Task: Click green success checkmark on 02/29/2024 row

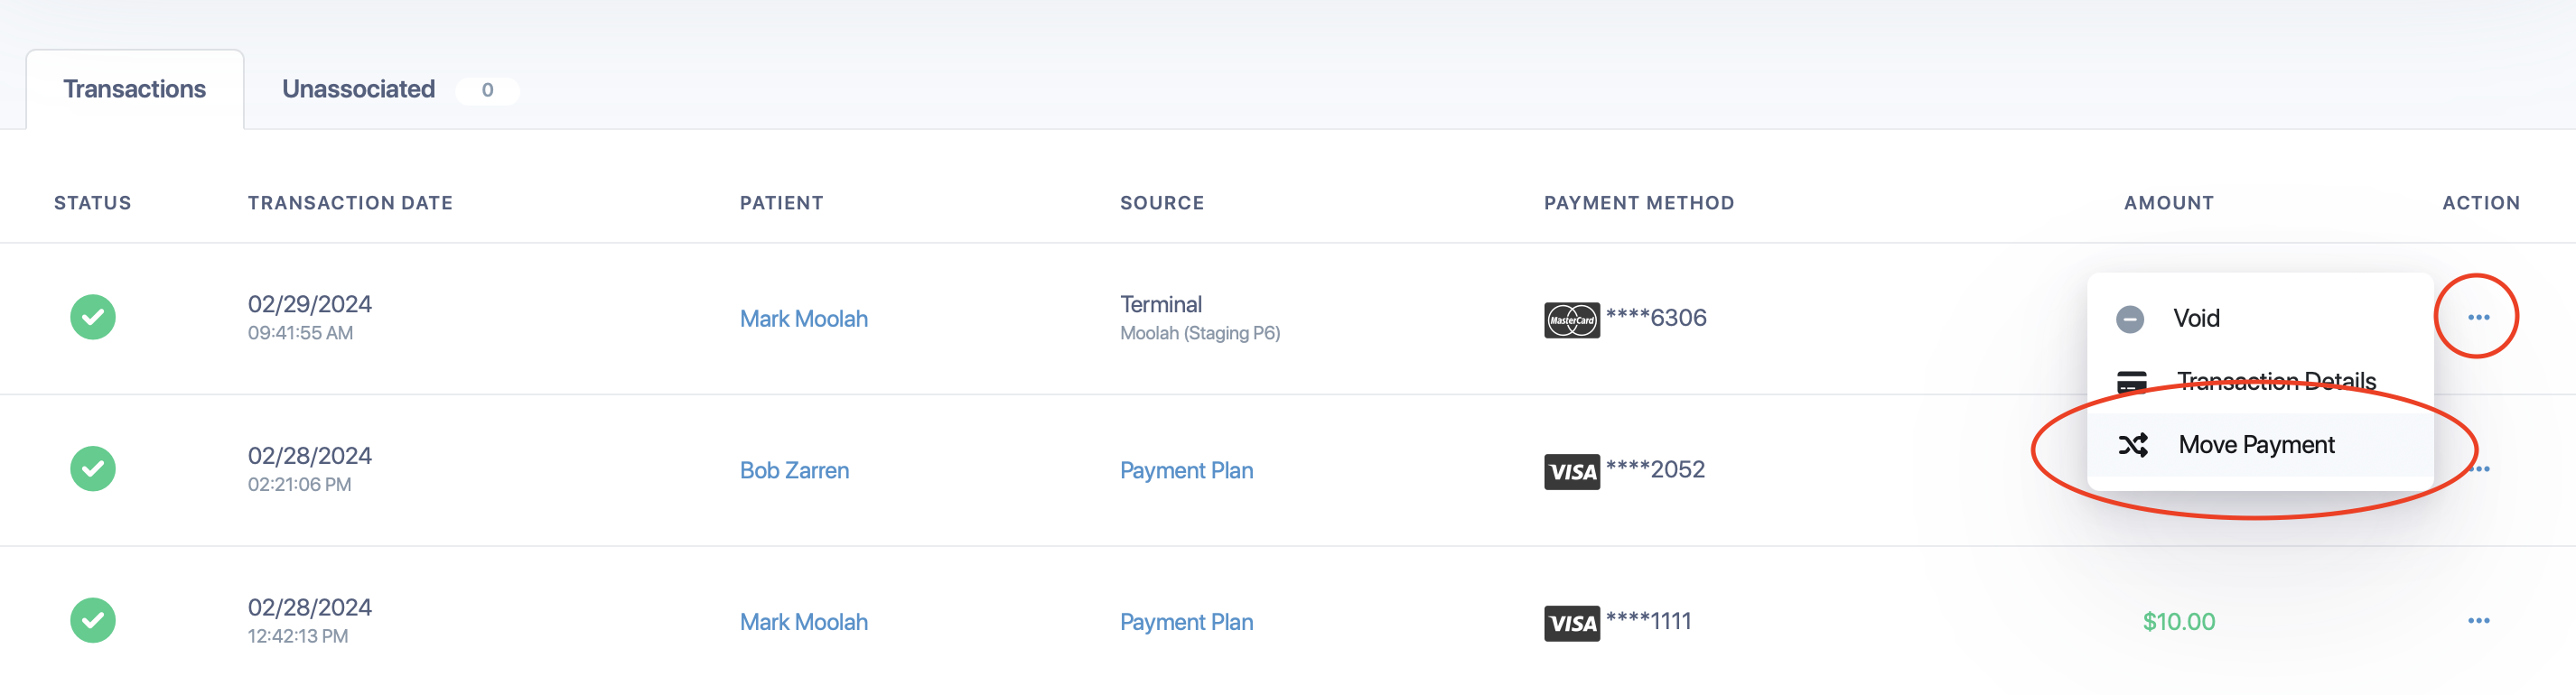Action: [93, 317]
